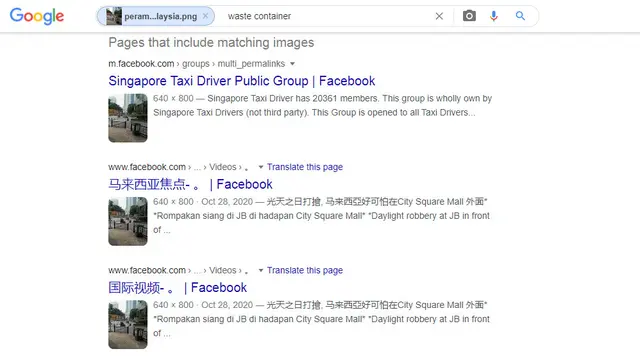The height and width of the screenshot is (360, 640).
Task: Translate the 马来西亚焦点 result page
Action: tap(305, 167)
